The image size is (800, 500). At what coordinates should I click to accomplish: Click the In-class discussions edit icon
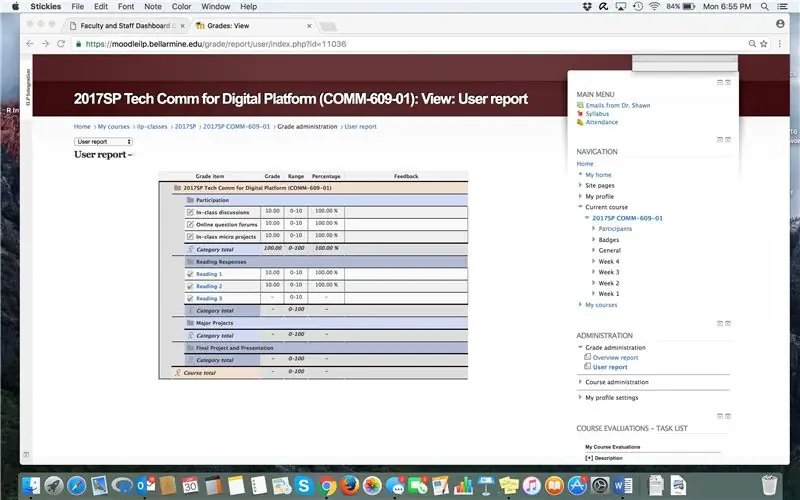pyautogui.click(x=190, y=212)
